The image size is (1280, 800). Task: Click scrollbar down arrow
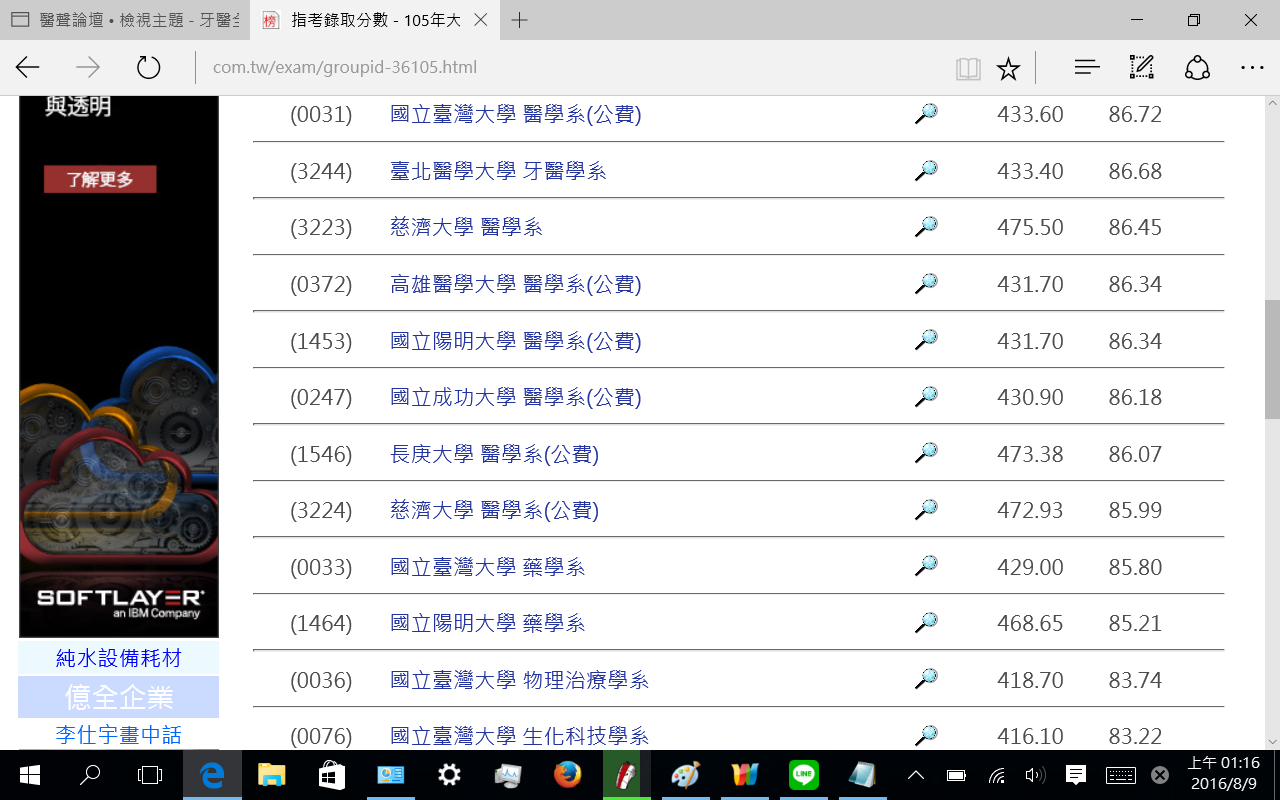click(x=1272, y=741)
